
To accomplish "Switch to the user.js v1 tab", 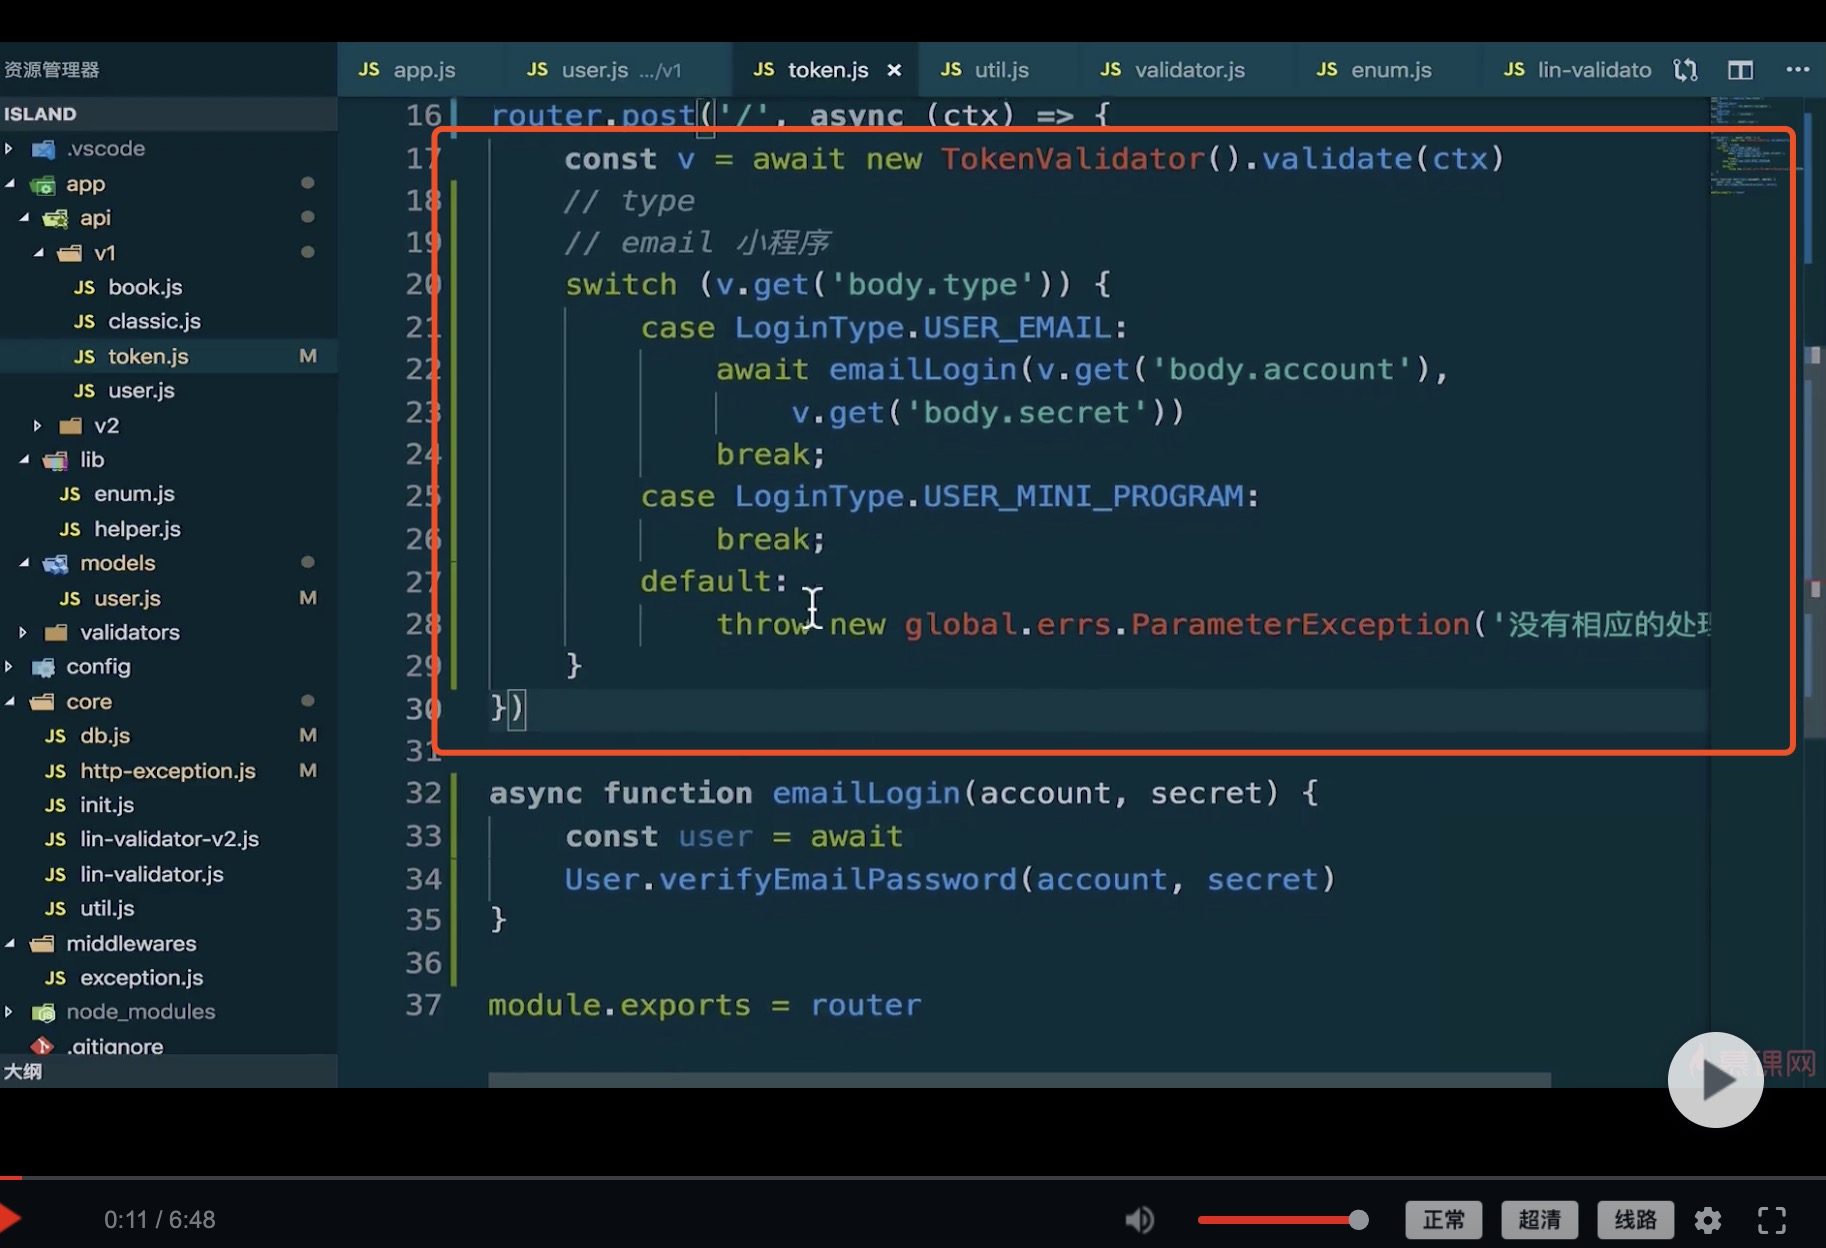I will [606, 70].
